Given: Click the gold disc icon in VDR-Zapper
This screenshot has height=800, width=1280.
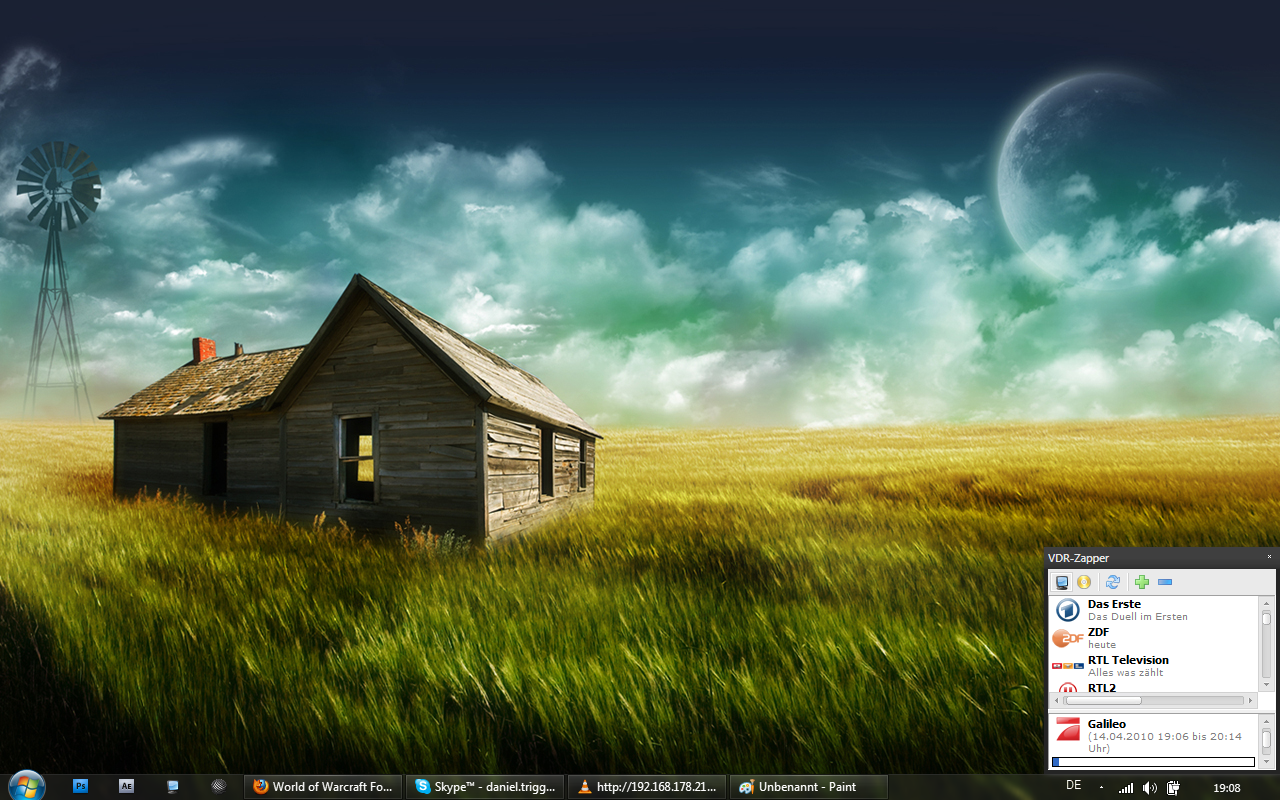Looking at the screenshot, I should 1084,582.
